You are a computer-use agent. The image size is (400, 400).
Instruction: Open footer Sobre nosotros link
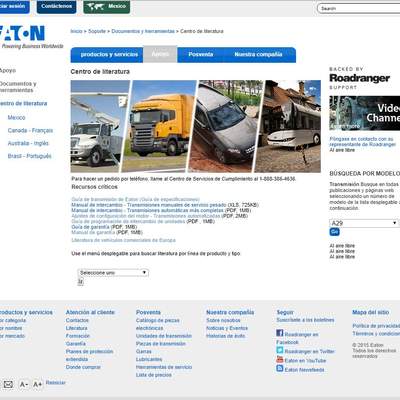pos(223,320)
